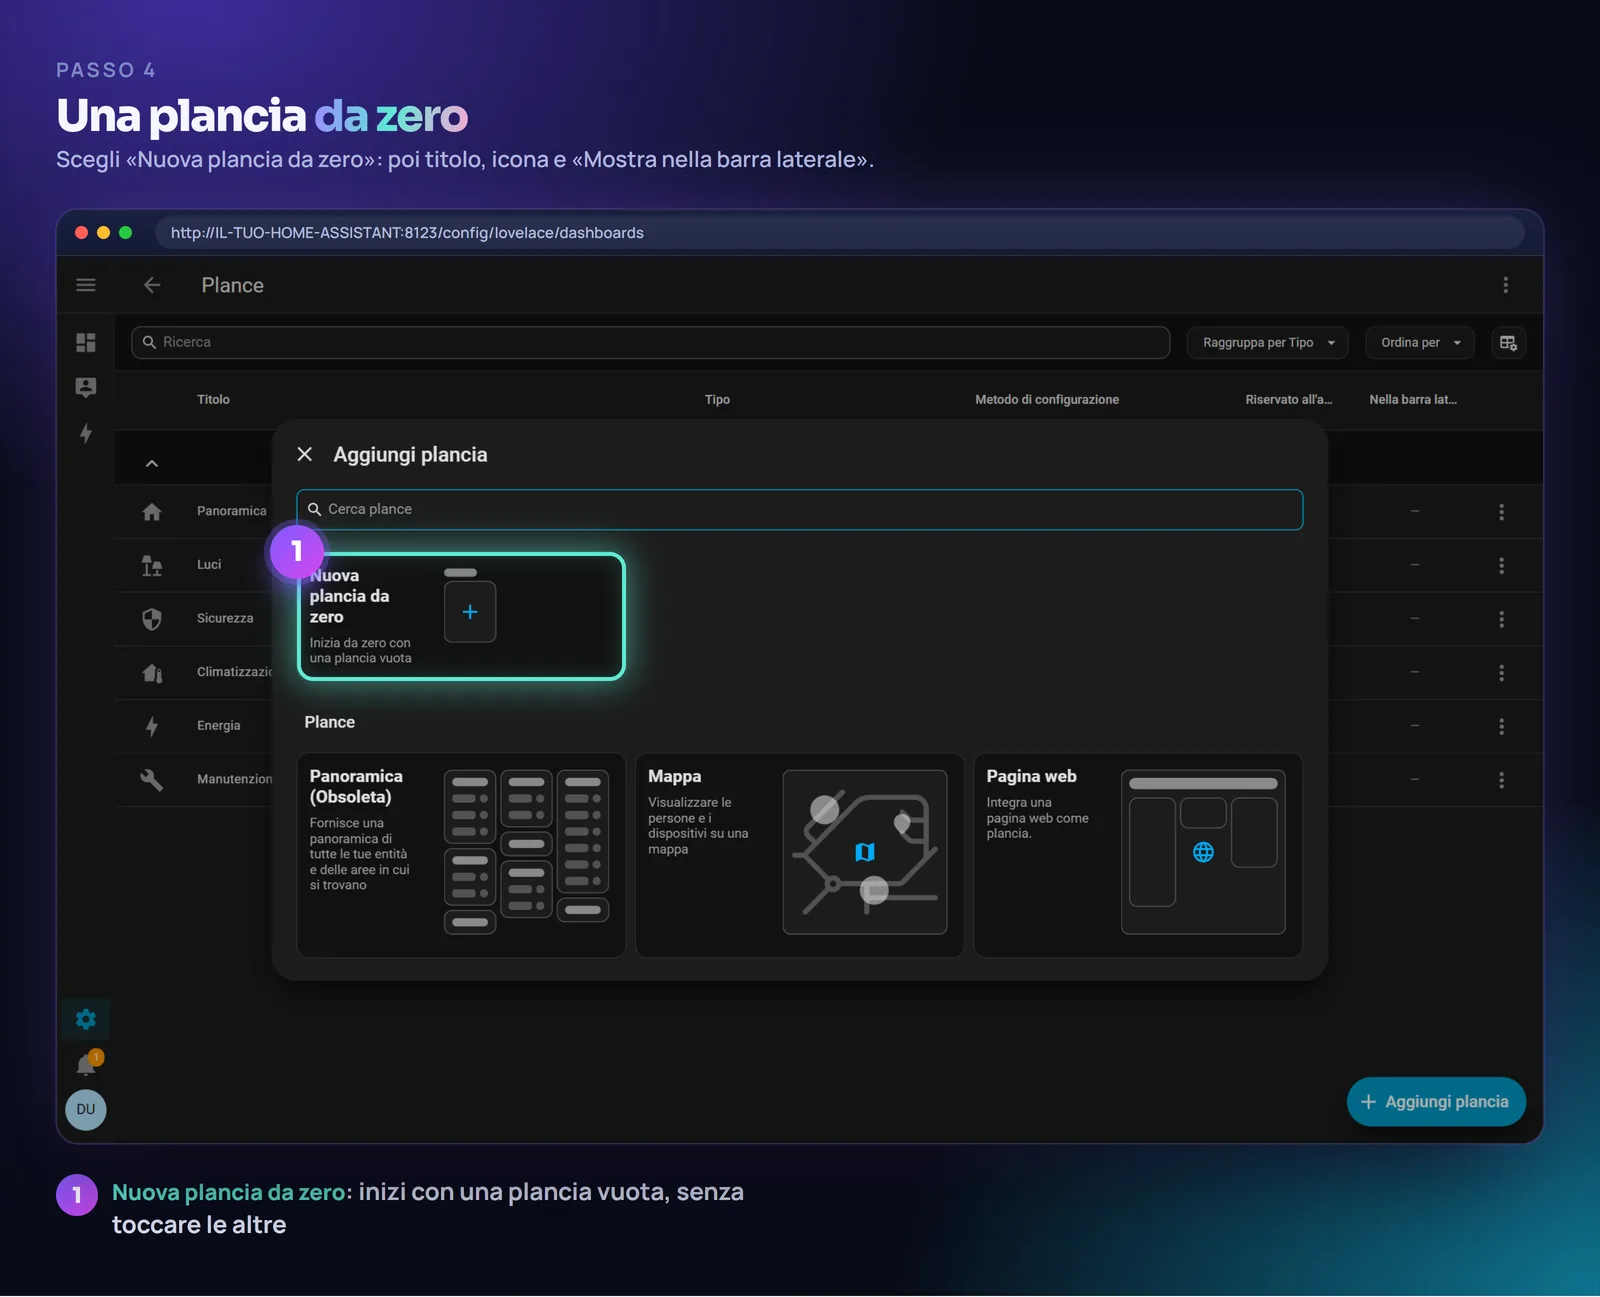Open Settings gear in sidebar
This screenshot has height=1297, width=1600.
click(86, 1019)
